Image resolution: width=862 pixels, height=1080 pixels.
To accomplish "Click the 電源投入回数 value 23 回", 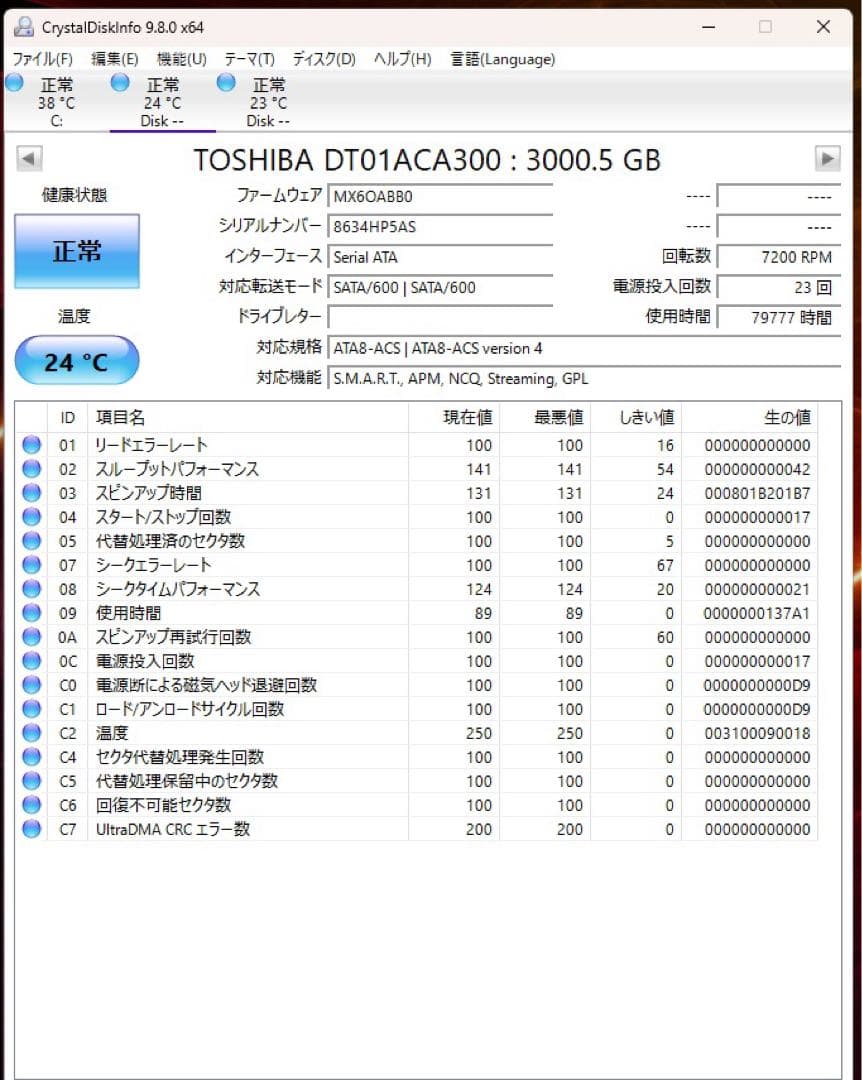I will pos(779,287).
